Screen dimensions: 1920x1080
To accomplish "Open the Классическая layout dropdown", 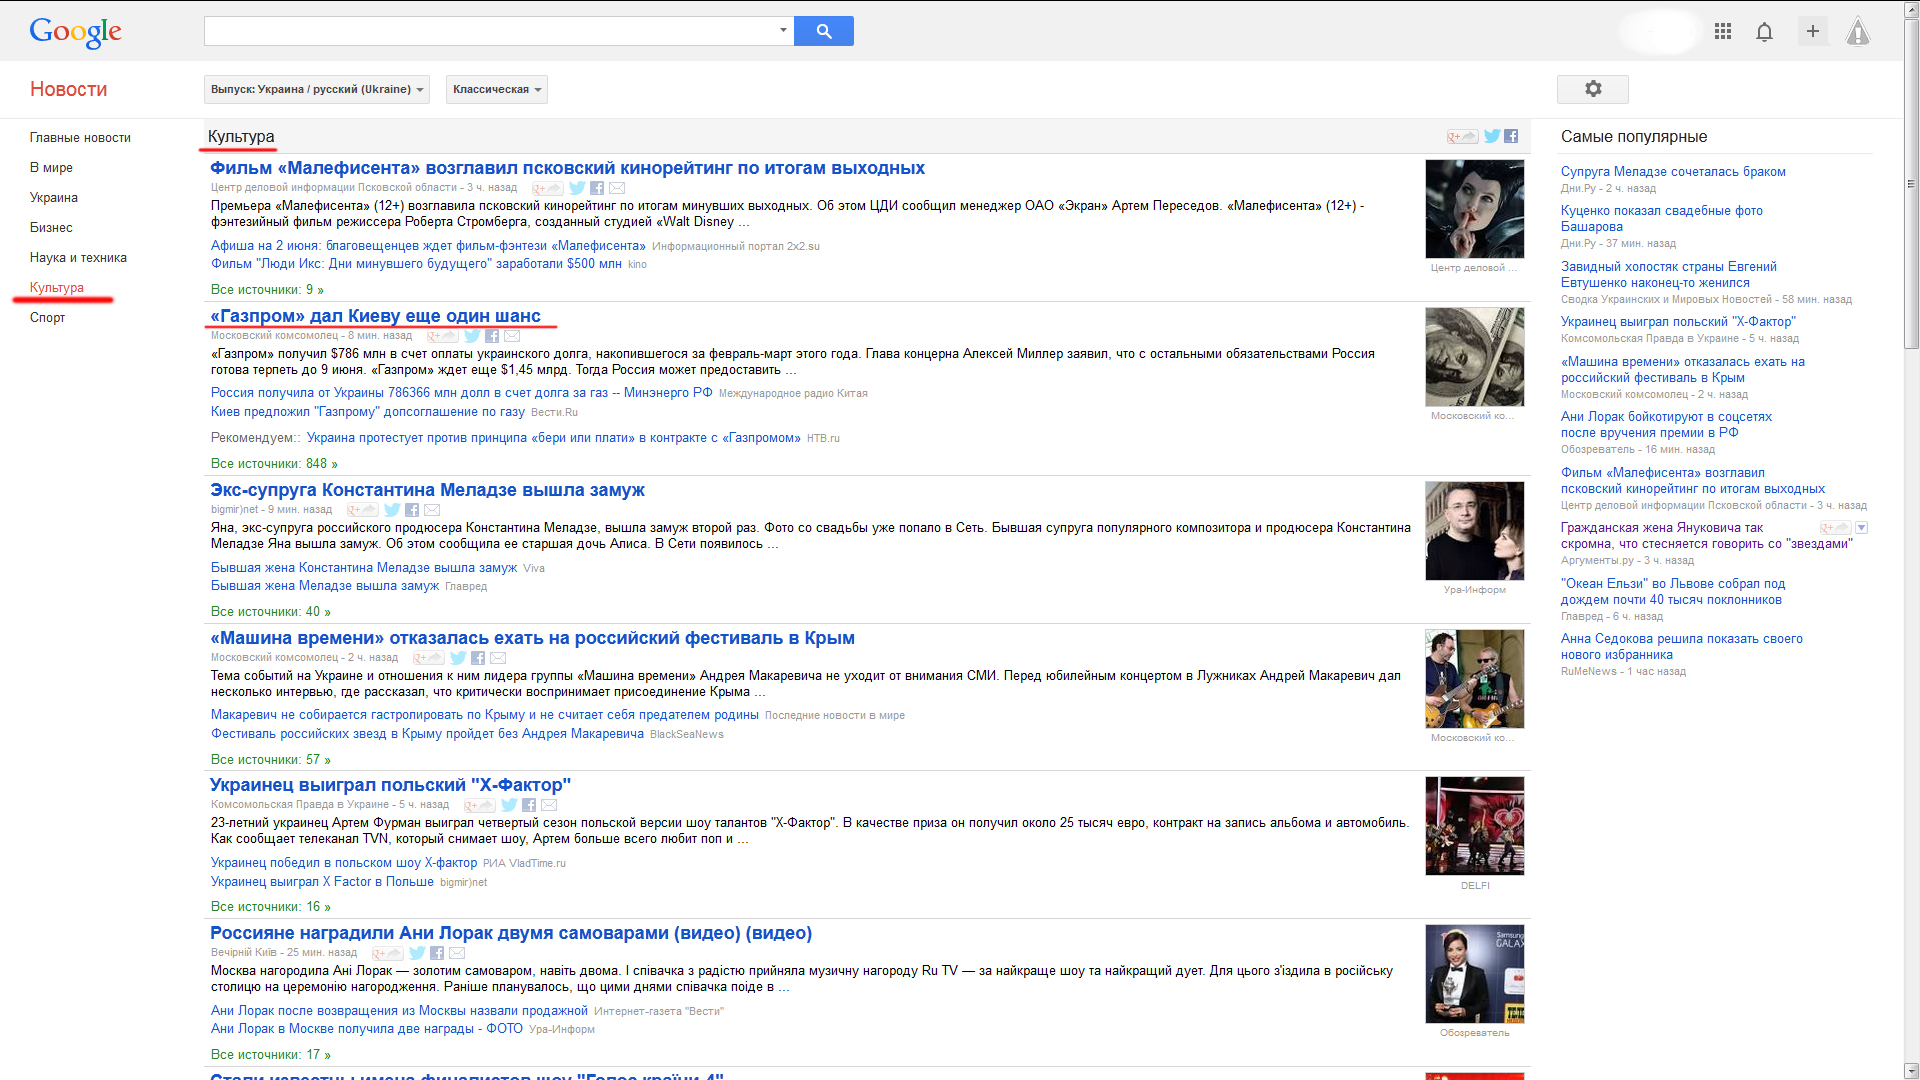I will 496,89.
